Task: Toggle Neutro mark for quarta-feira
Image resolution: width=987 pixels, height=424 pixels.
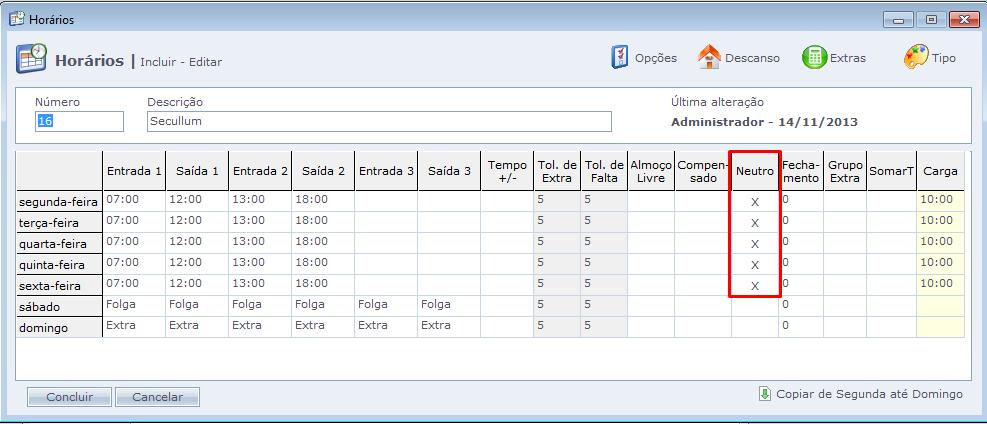Action: [x=755, y=243]
